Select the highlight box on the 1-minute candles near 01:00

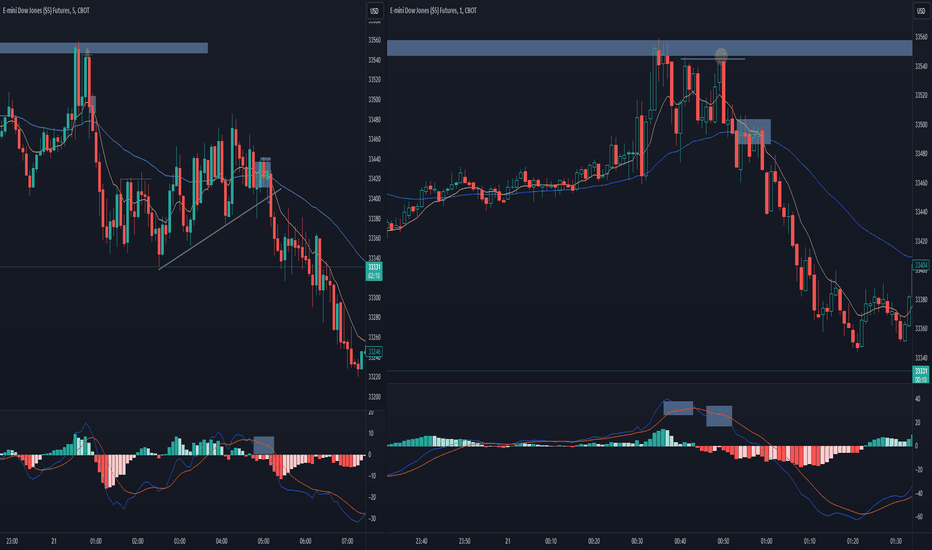click(x=754, y=131)
